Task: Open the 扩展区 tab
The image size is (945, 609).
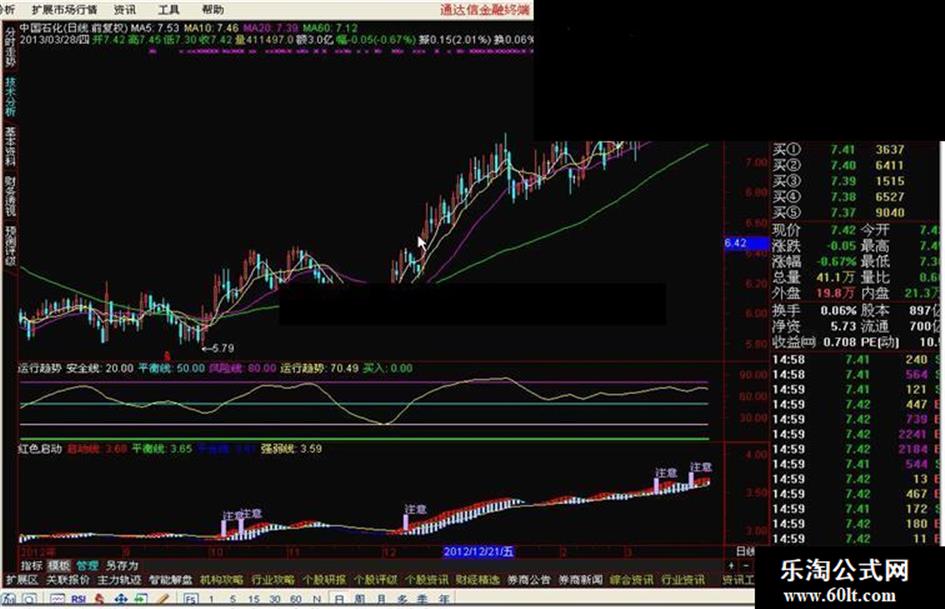Action: (x=22, y=580)
